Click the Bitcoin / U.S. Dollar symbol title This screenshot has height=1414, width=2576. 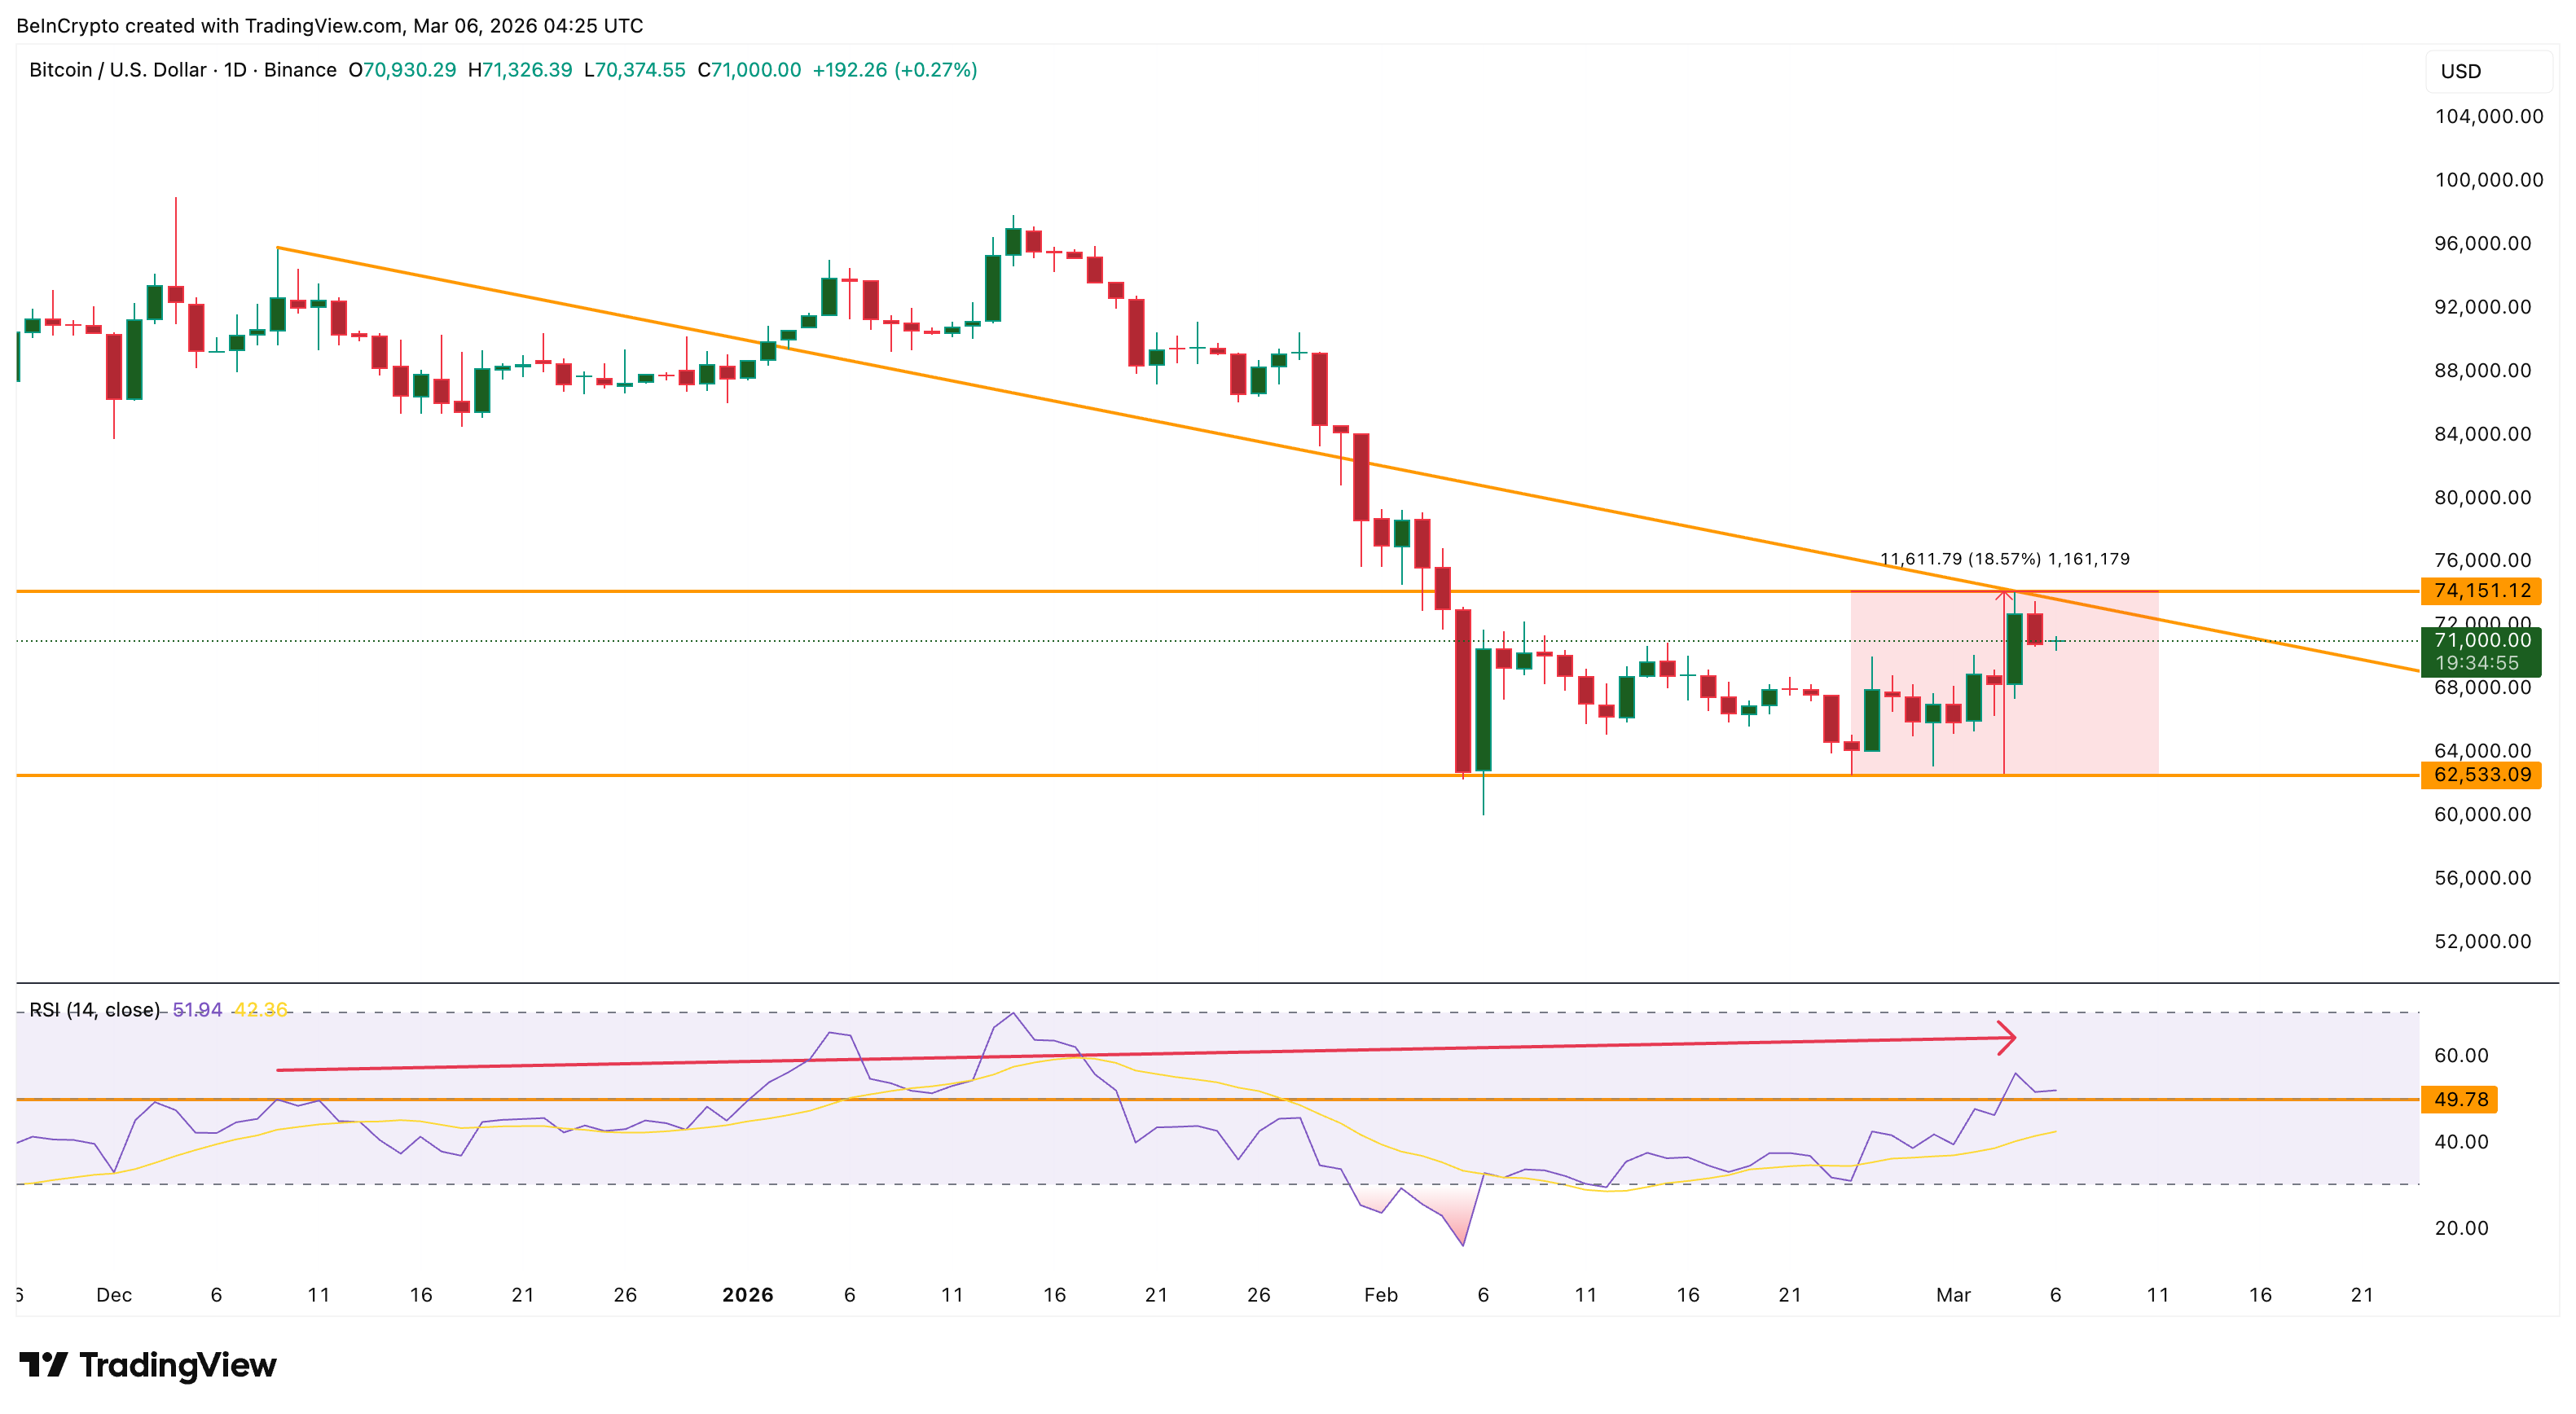coord(117,70)
